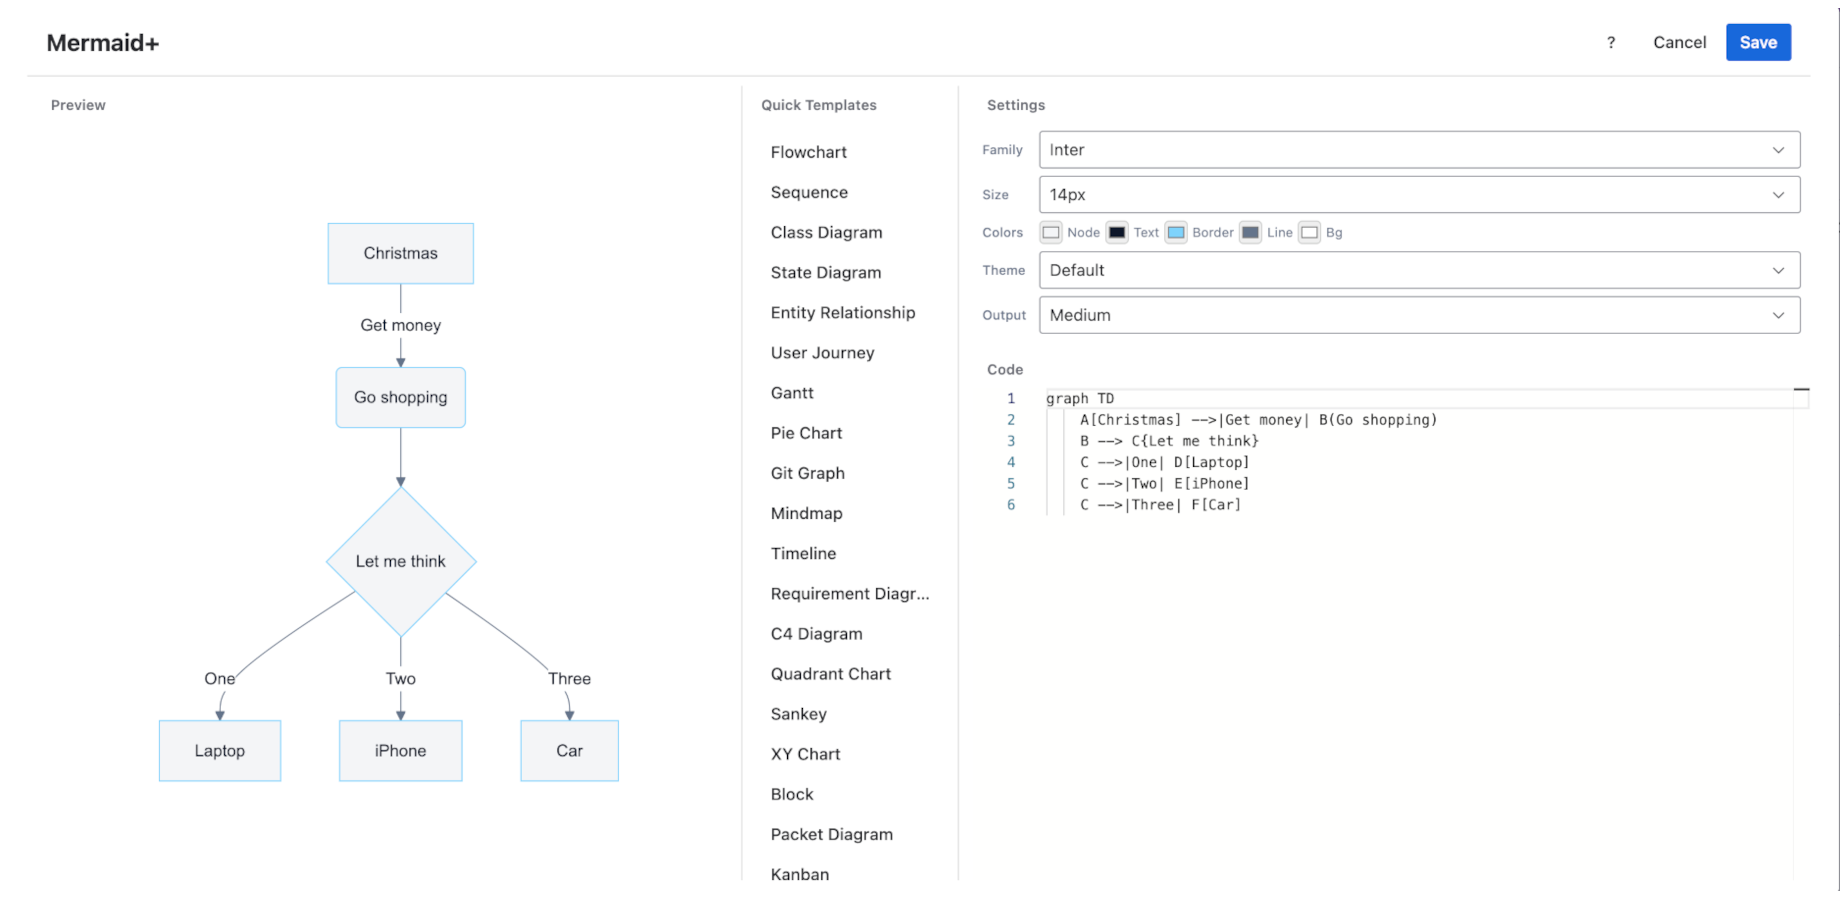1840x900 pixels.
Task: Choose the Pie Chart template
Action: (807, 433)
